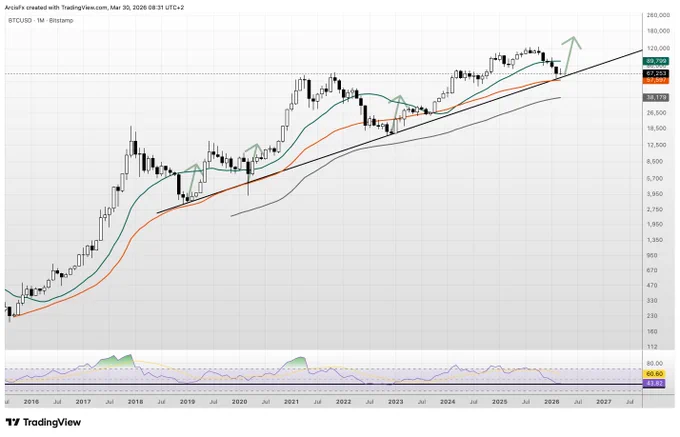Click the 230 price axis tick
The image size is (680, 437).
click(x=652, y=316)
